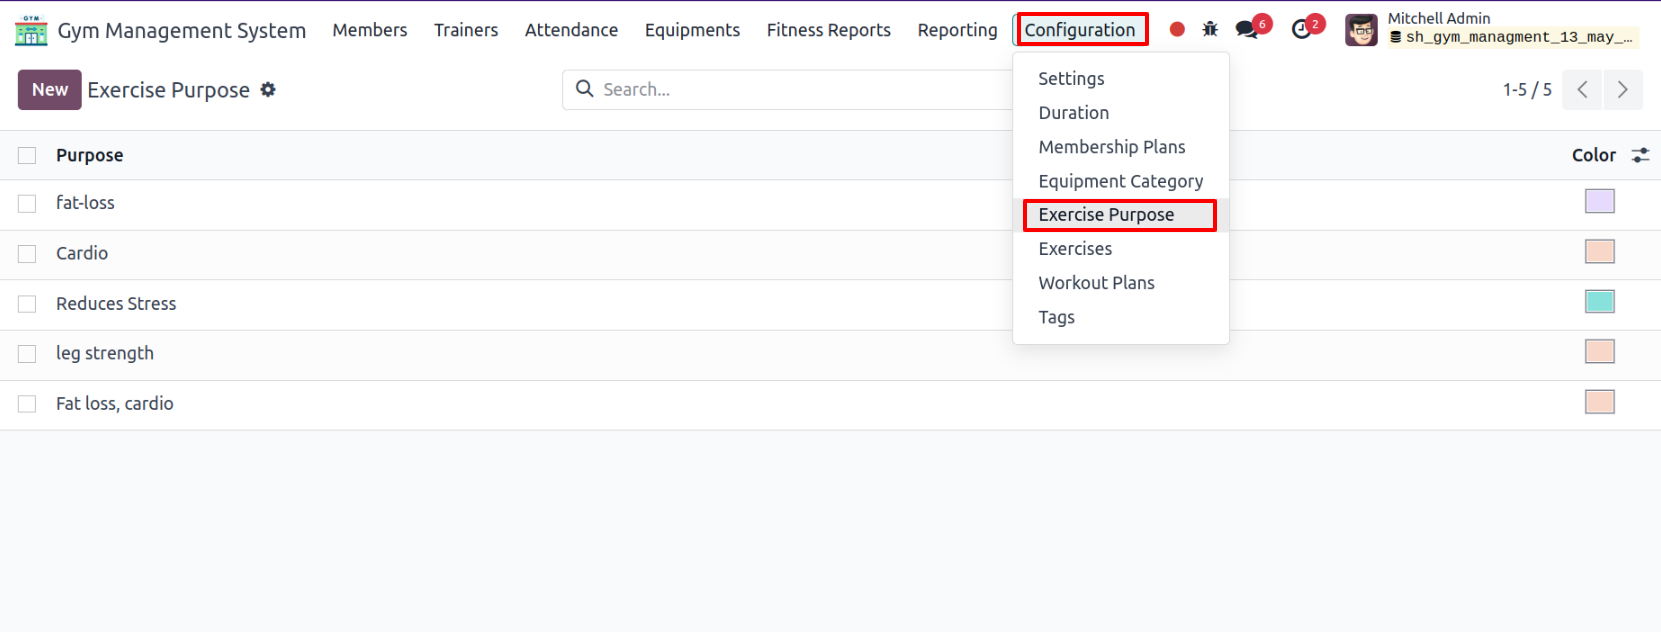Viewport: 1661px width, 632px height.
Task: Create a record with the New button
Action: click(x=50, y=90)
